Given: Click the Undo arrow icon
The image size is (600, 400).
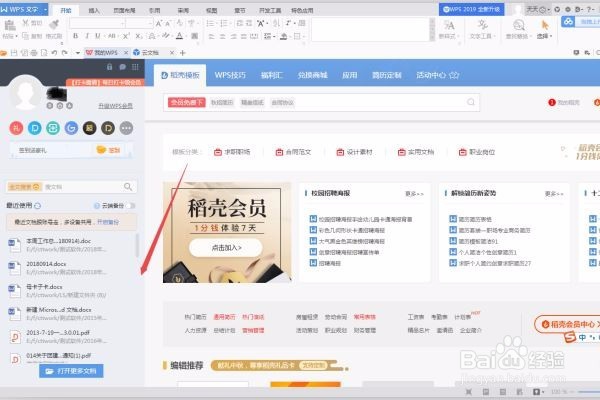Looking at the screenshot, I should (54, 53).
